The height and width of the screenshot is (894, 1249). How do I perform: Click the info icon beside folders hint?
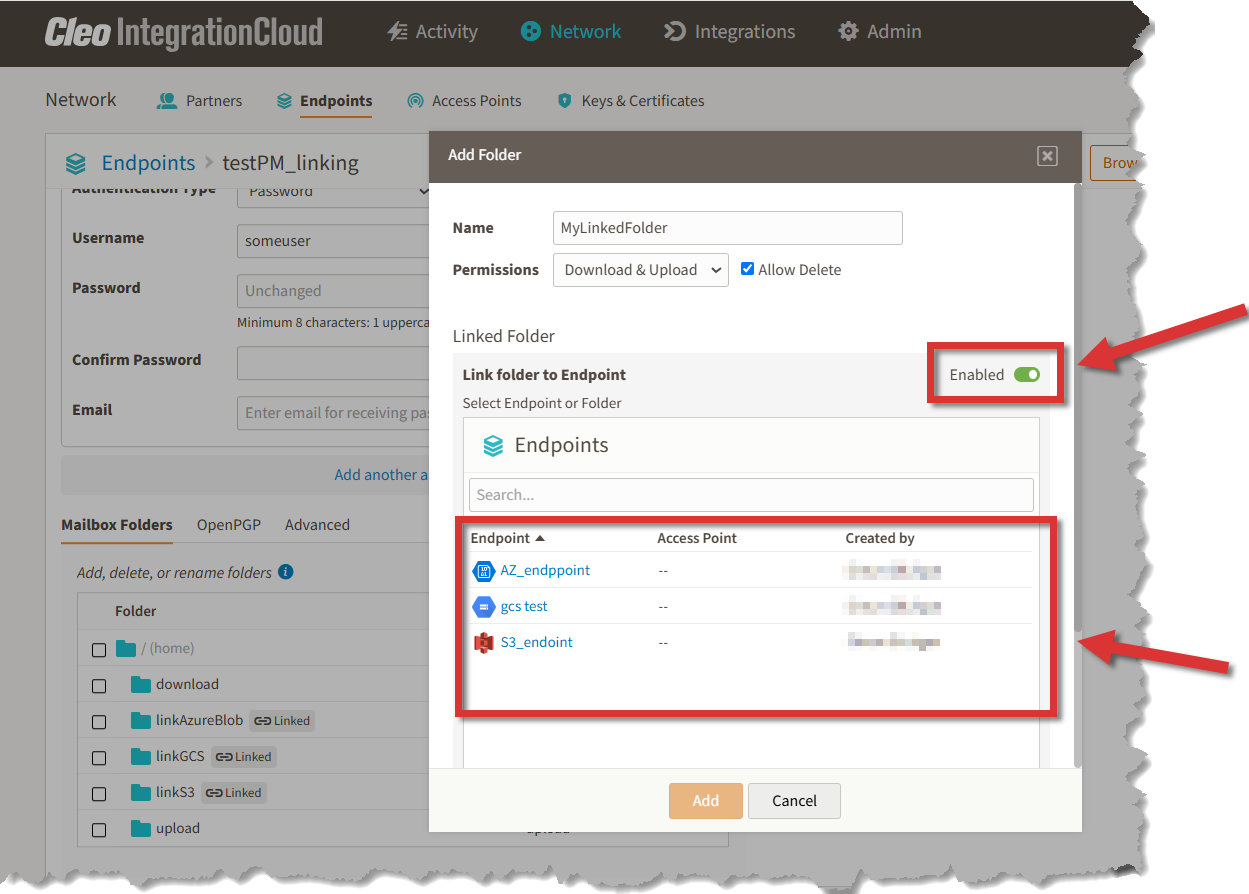coord(286,572)
